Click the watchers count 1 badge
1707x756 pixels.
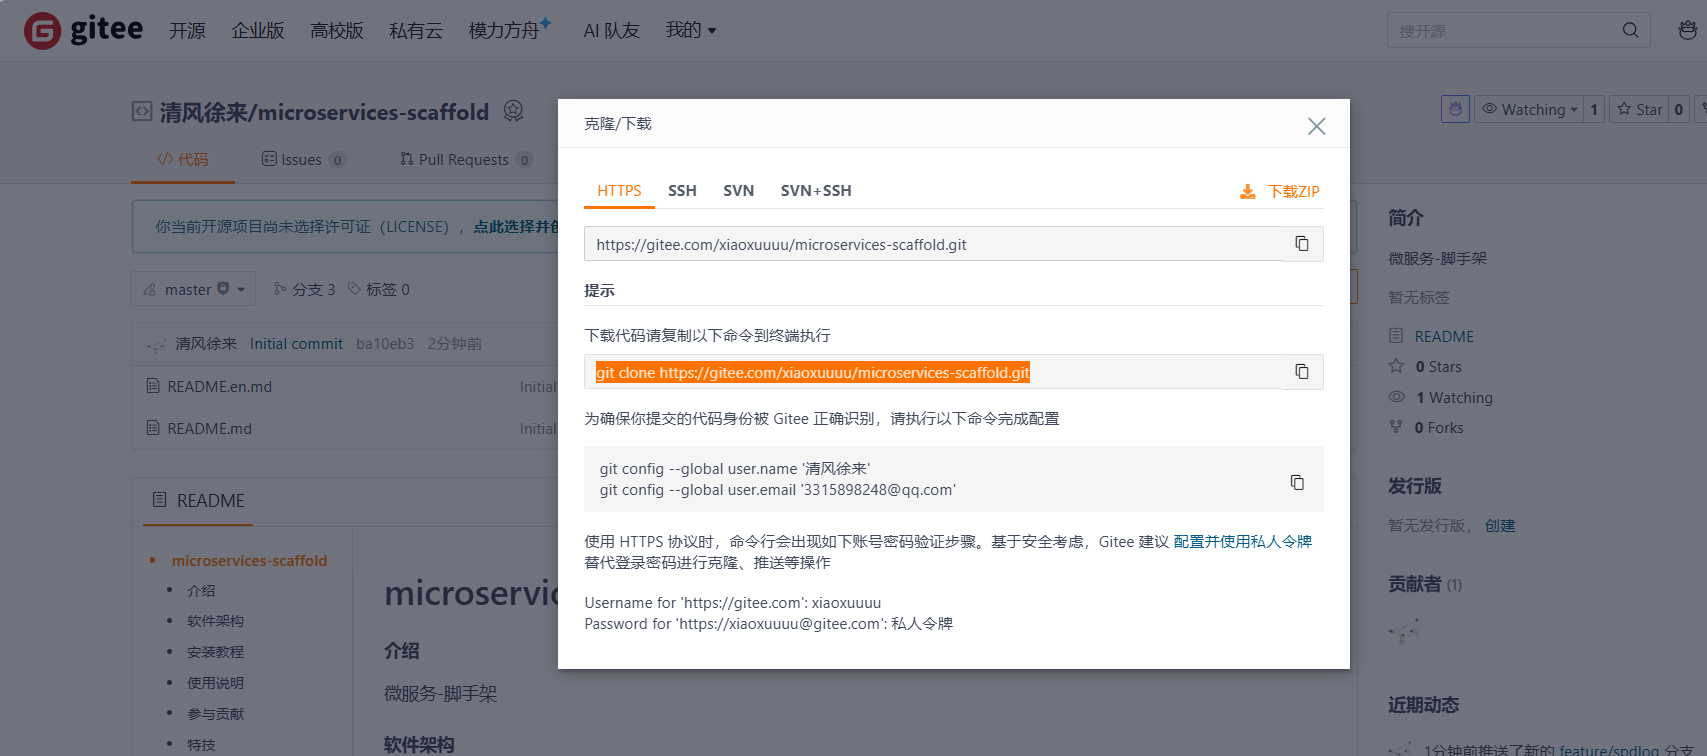(1594, 109)
